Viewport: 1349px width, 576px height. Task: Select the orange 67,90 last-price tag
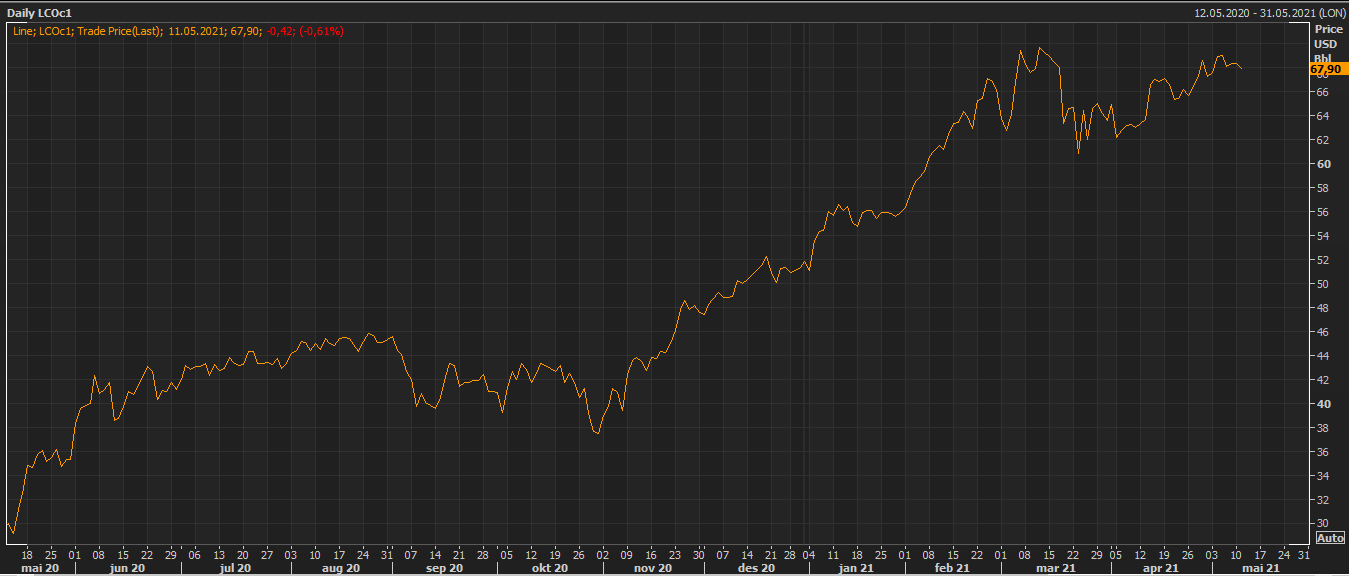tap(1328, 69)
